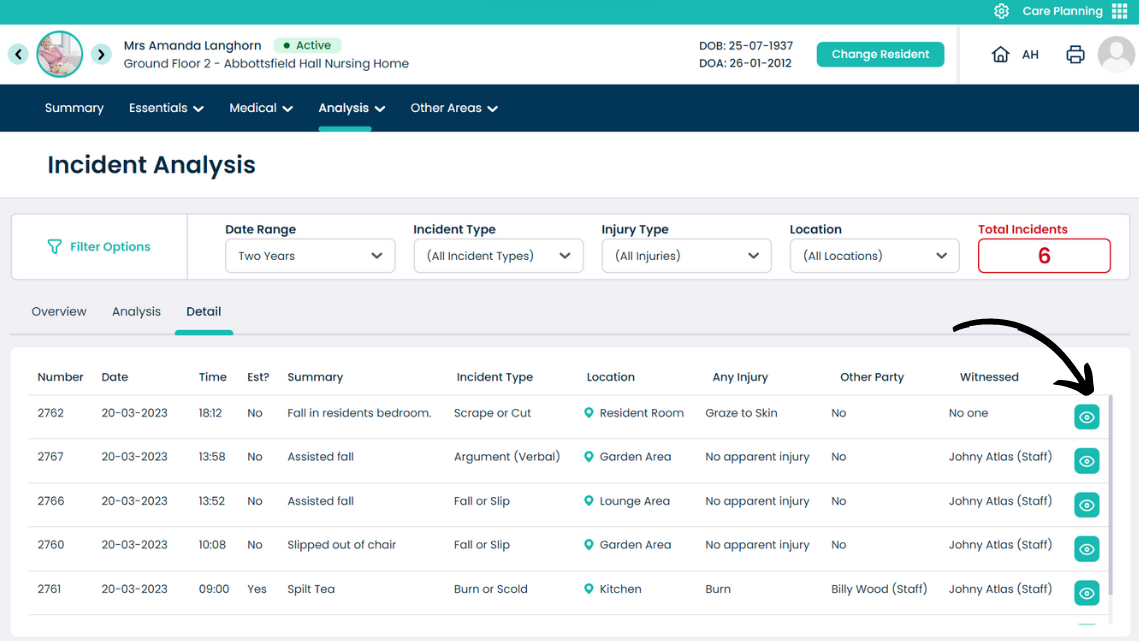Switch to the Analysis sub-tab
This screenshot has height=641, width=1139.
[x=137, y=312]
